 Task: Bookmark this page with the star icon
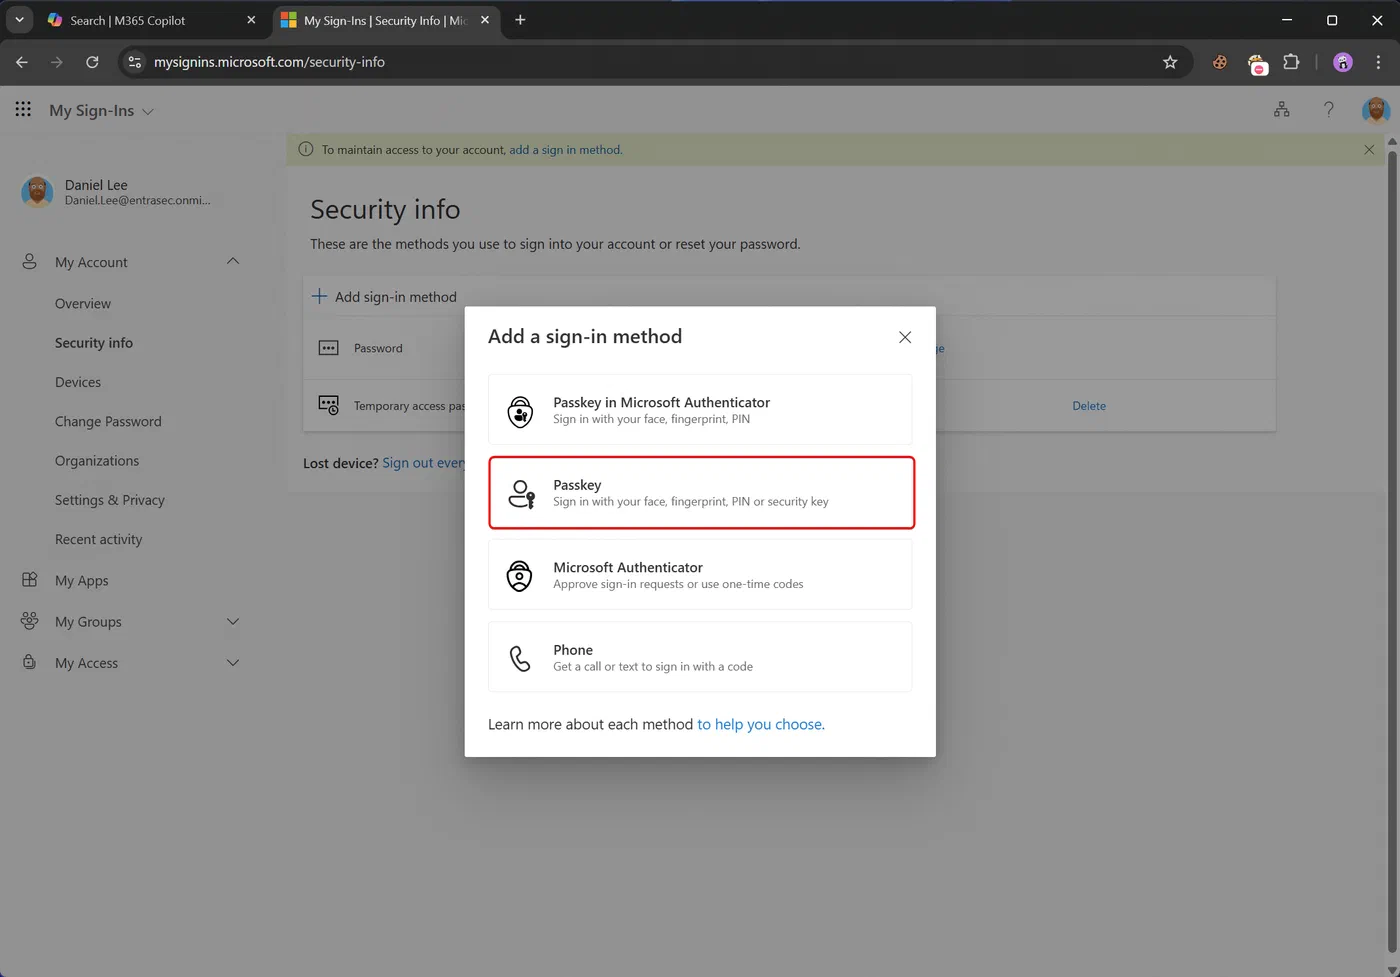click(x=1170, y=62)
